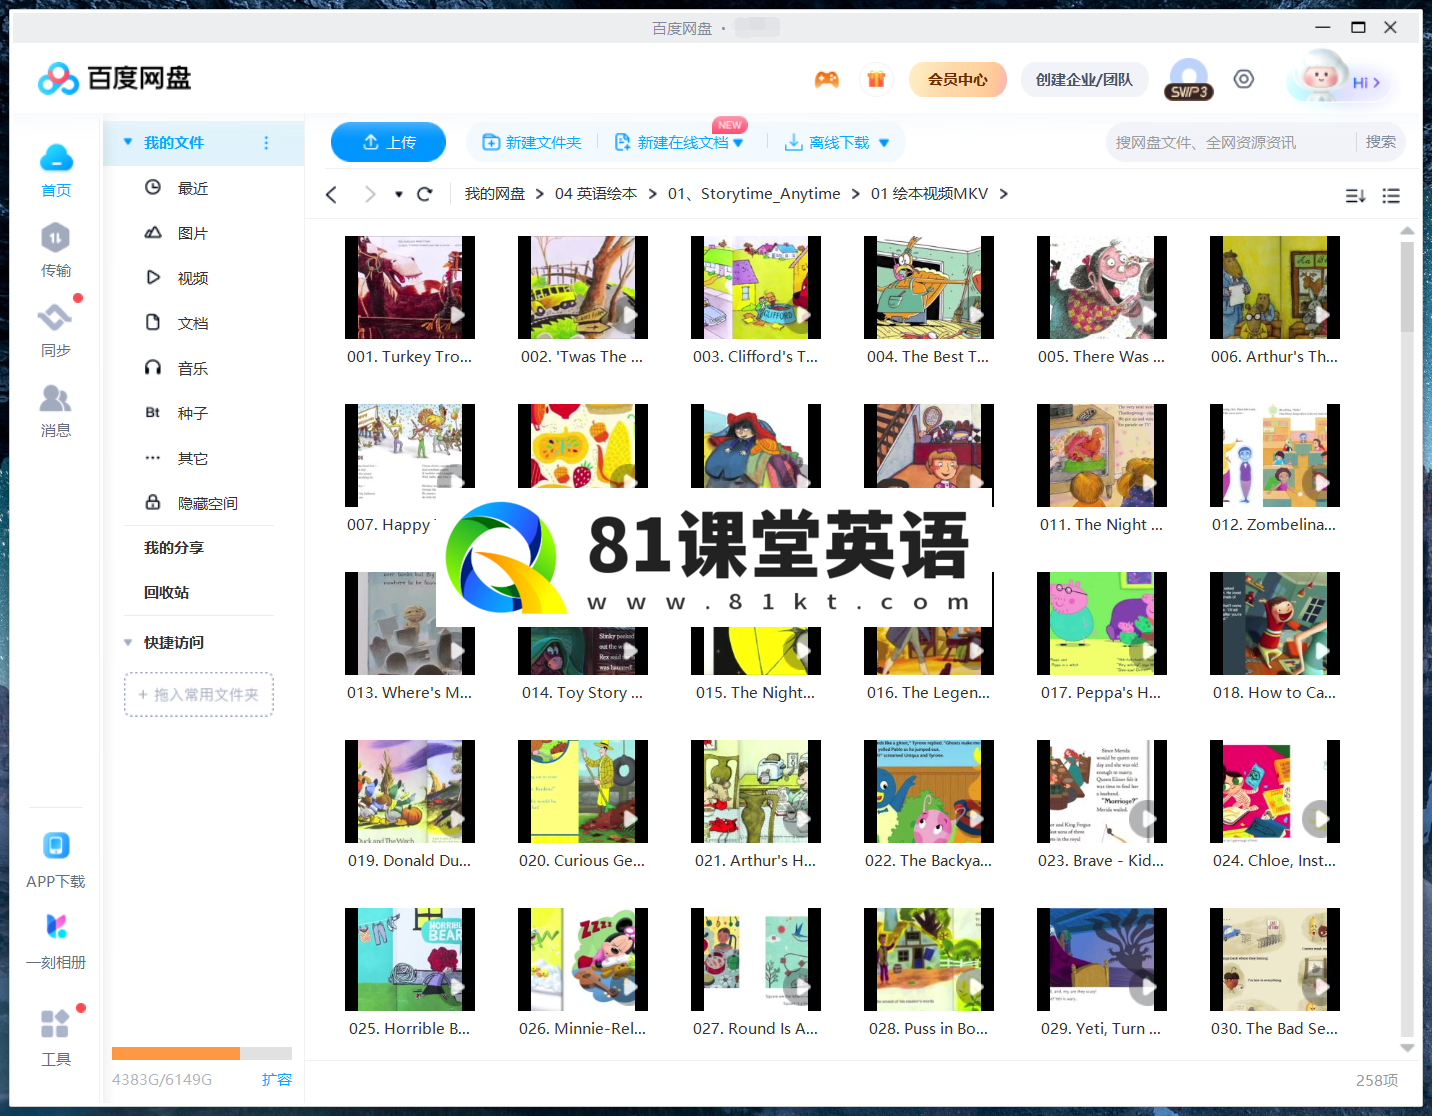
Task: Collapse the 我的文件 tree section
Action: [x=128, y=142]
